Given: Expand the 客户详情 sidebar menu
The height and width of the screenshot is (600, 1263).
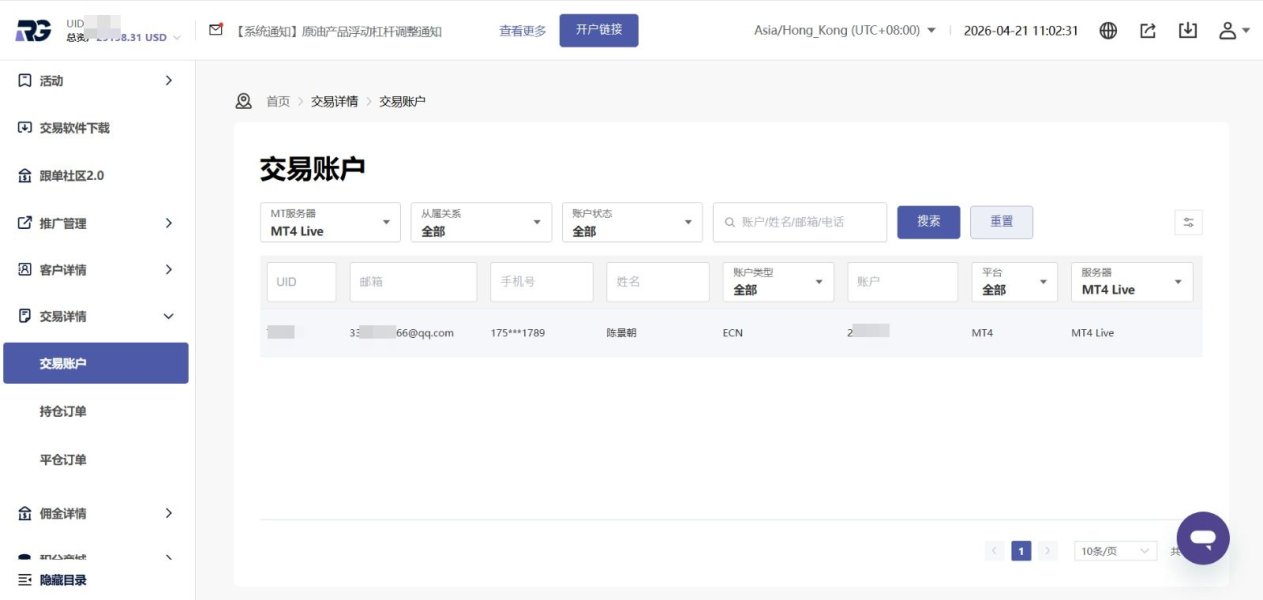Looking at the screenshot, I should click(x=95, y=270).
